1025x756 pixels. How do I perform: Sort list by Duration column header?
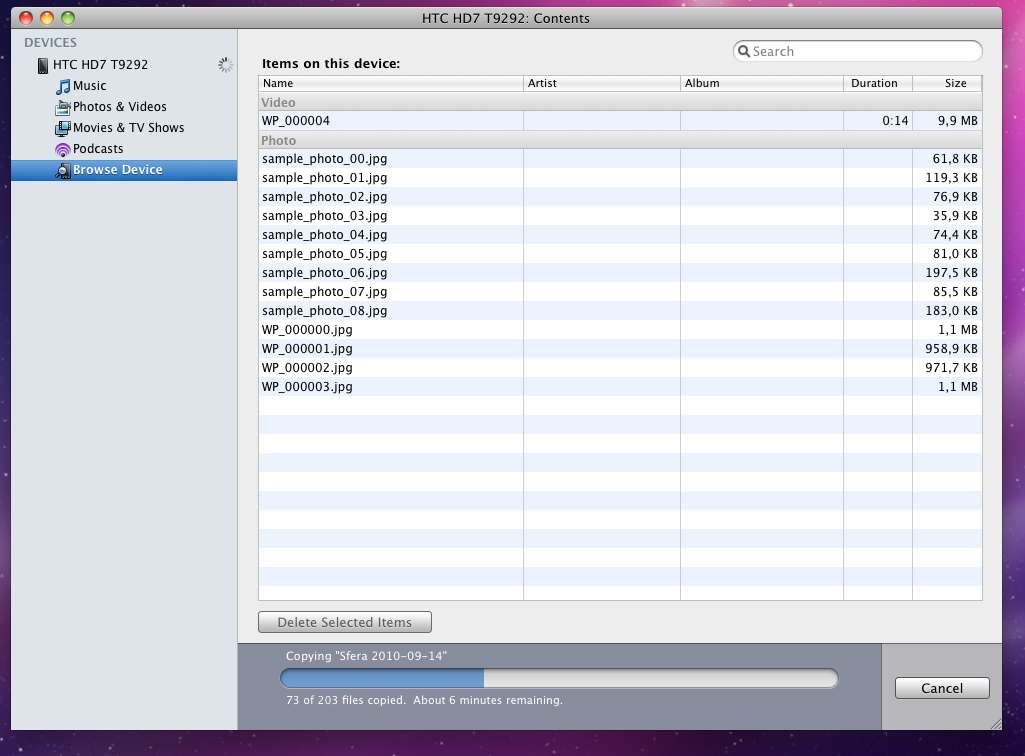[x=878, y=83]
